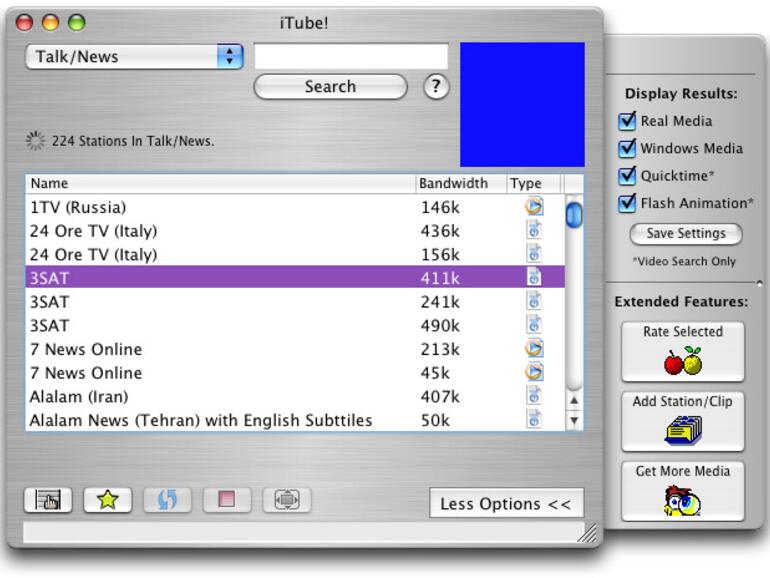The image size is (770, 578).
Task: Click the Less Options << button
Action: (x=506, y=503)
